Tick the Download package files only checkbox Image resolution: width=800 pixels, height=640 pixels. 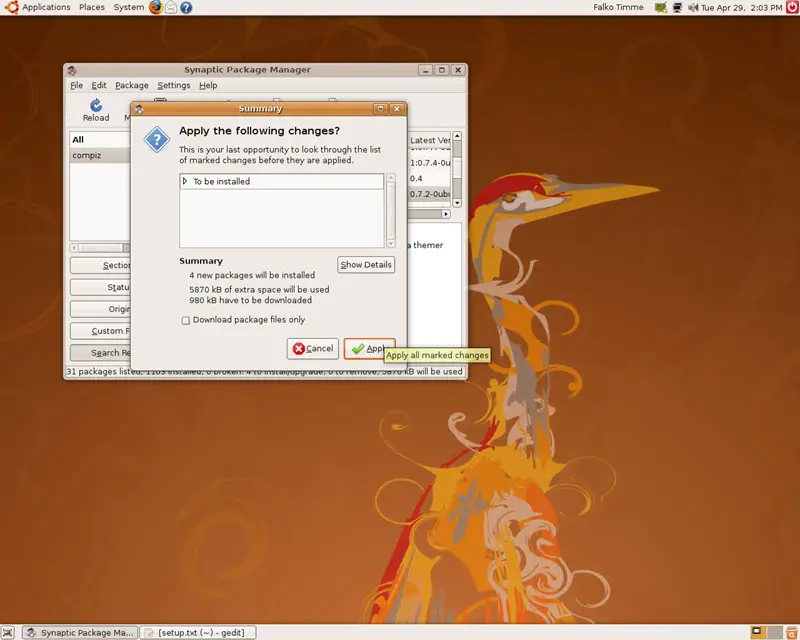pos(186,321)
